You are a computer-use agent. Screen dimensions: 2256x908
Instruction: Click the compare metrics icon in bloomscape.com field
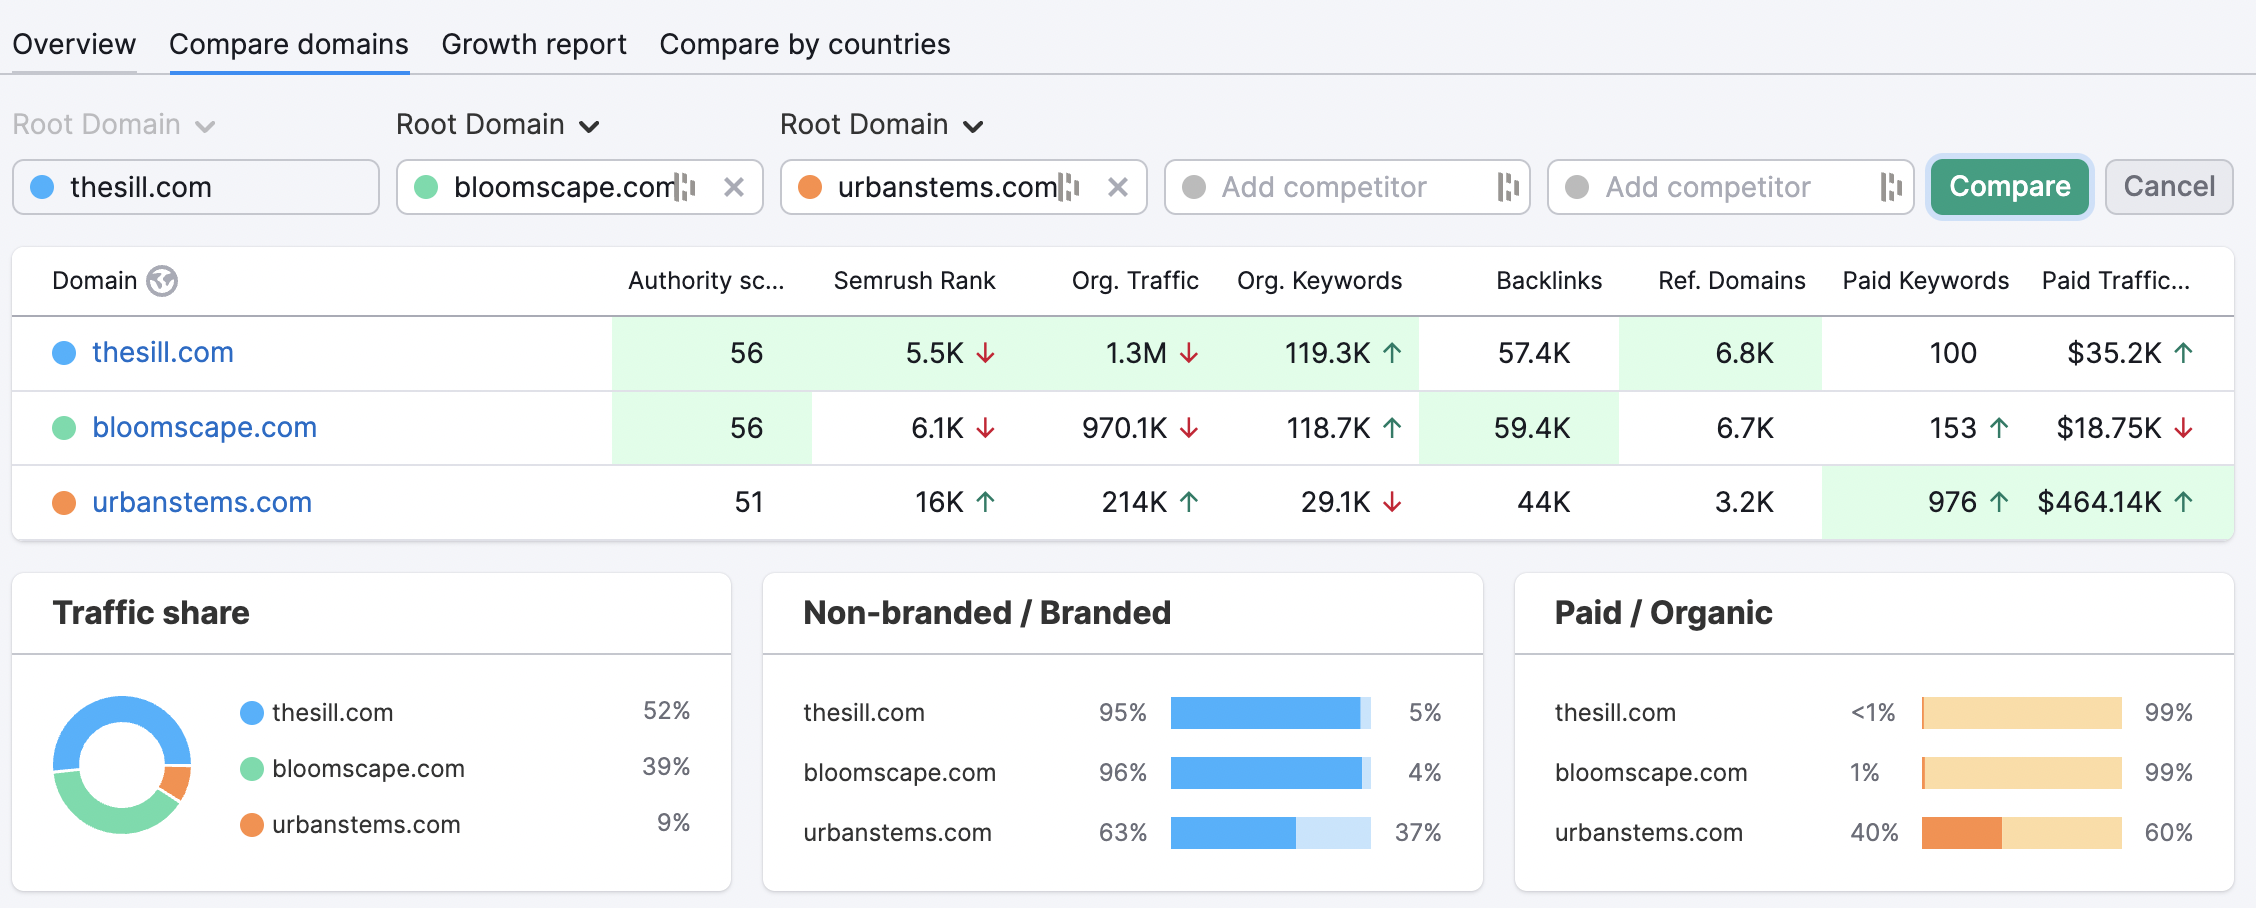684,187
